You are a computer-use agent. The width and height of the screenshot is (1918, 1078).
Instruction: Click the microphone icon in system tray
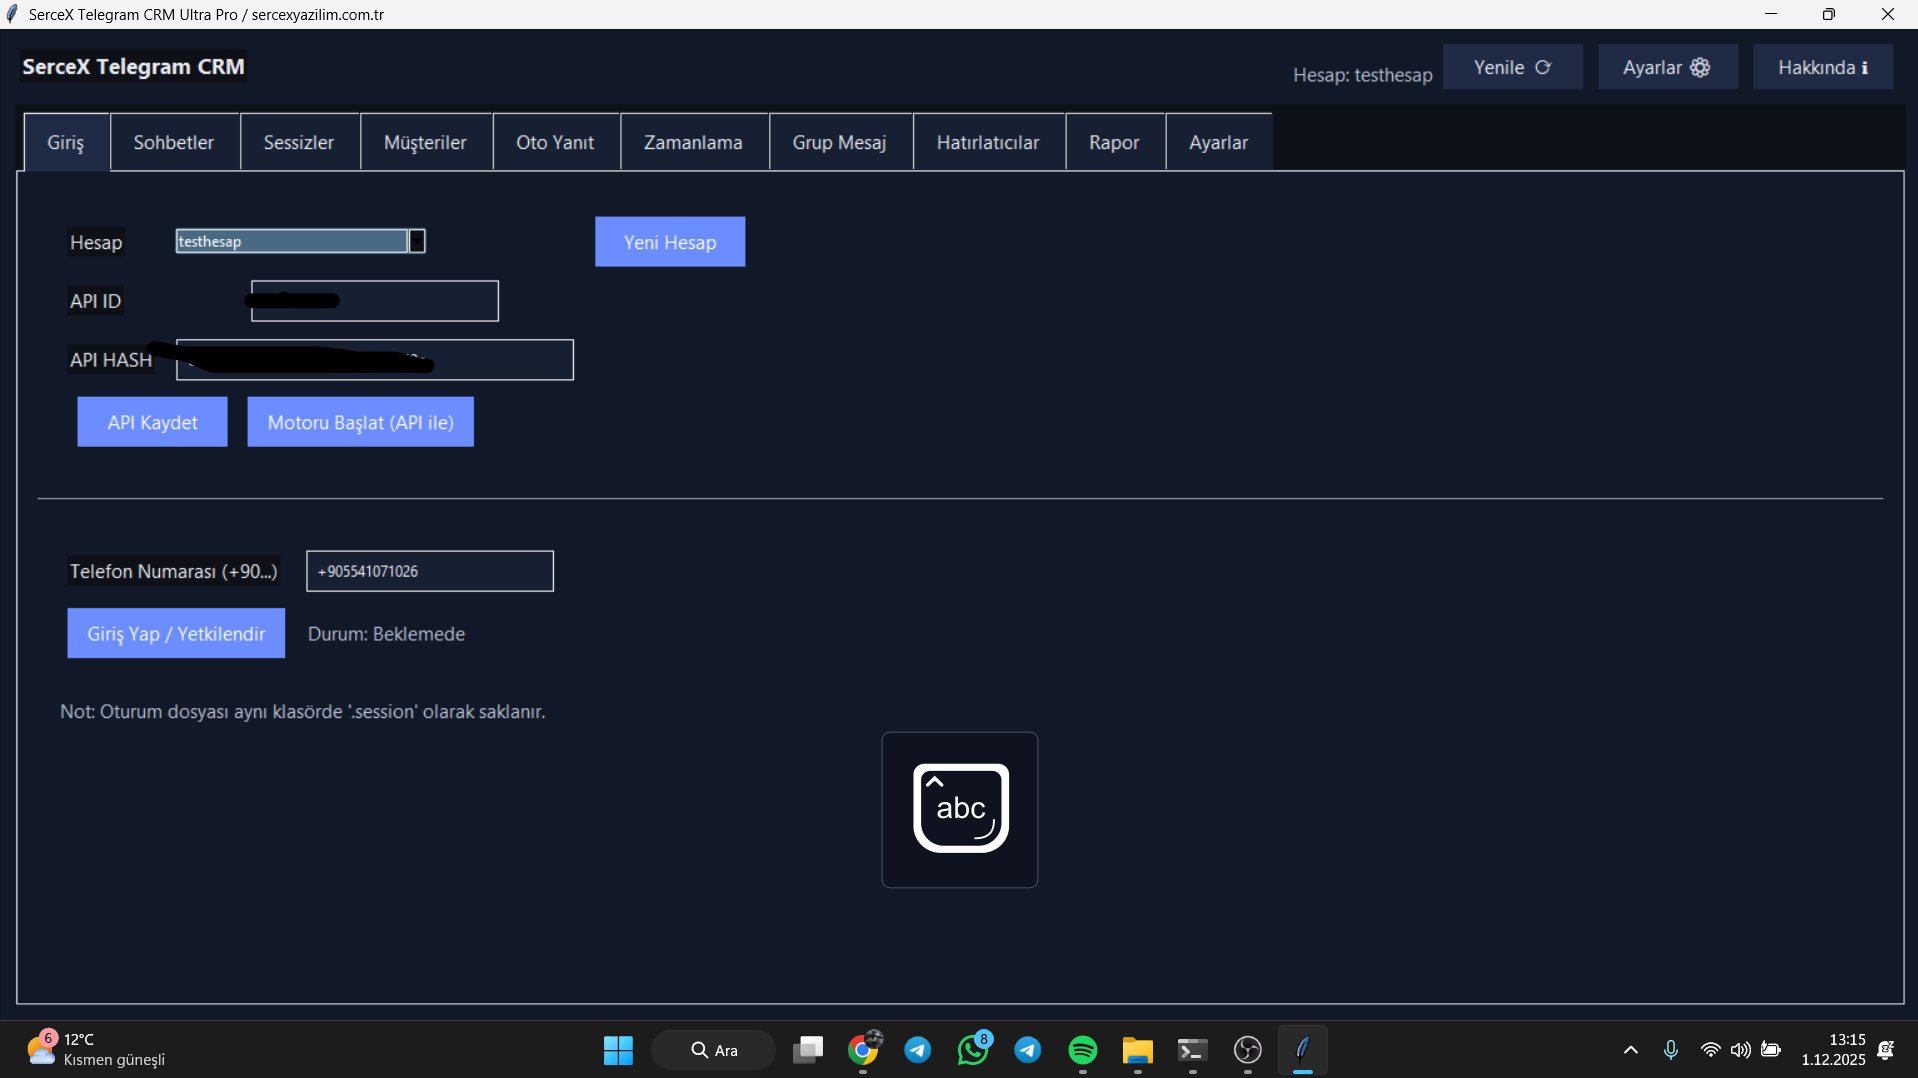(1670, 1050)
